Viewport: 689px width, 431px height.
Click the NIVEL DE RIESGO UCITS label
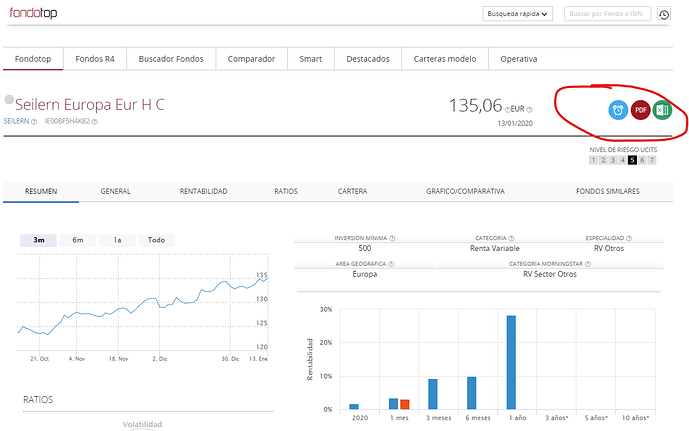point(623,150)
